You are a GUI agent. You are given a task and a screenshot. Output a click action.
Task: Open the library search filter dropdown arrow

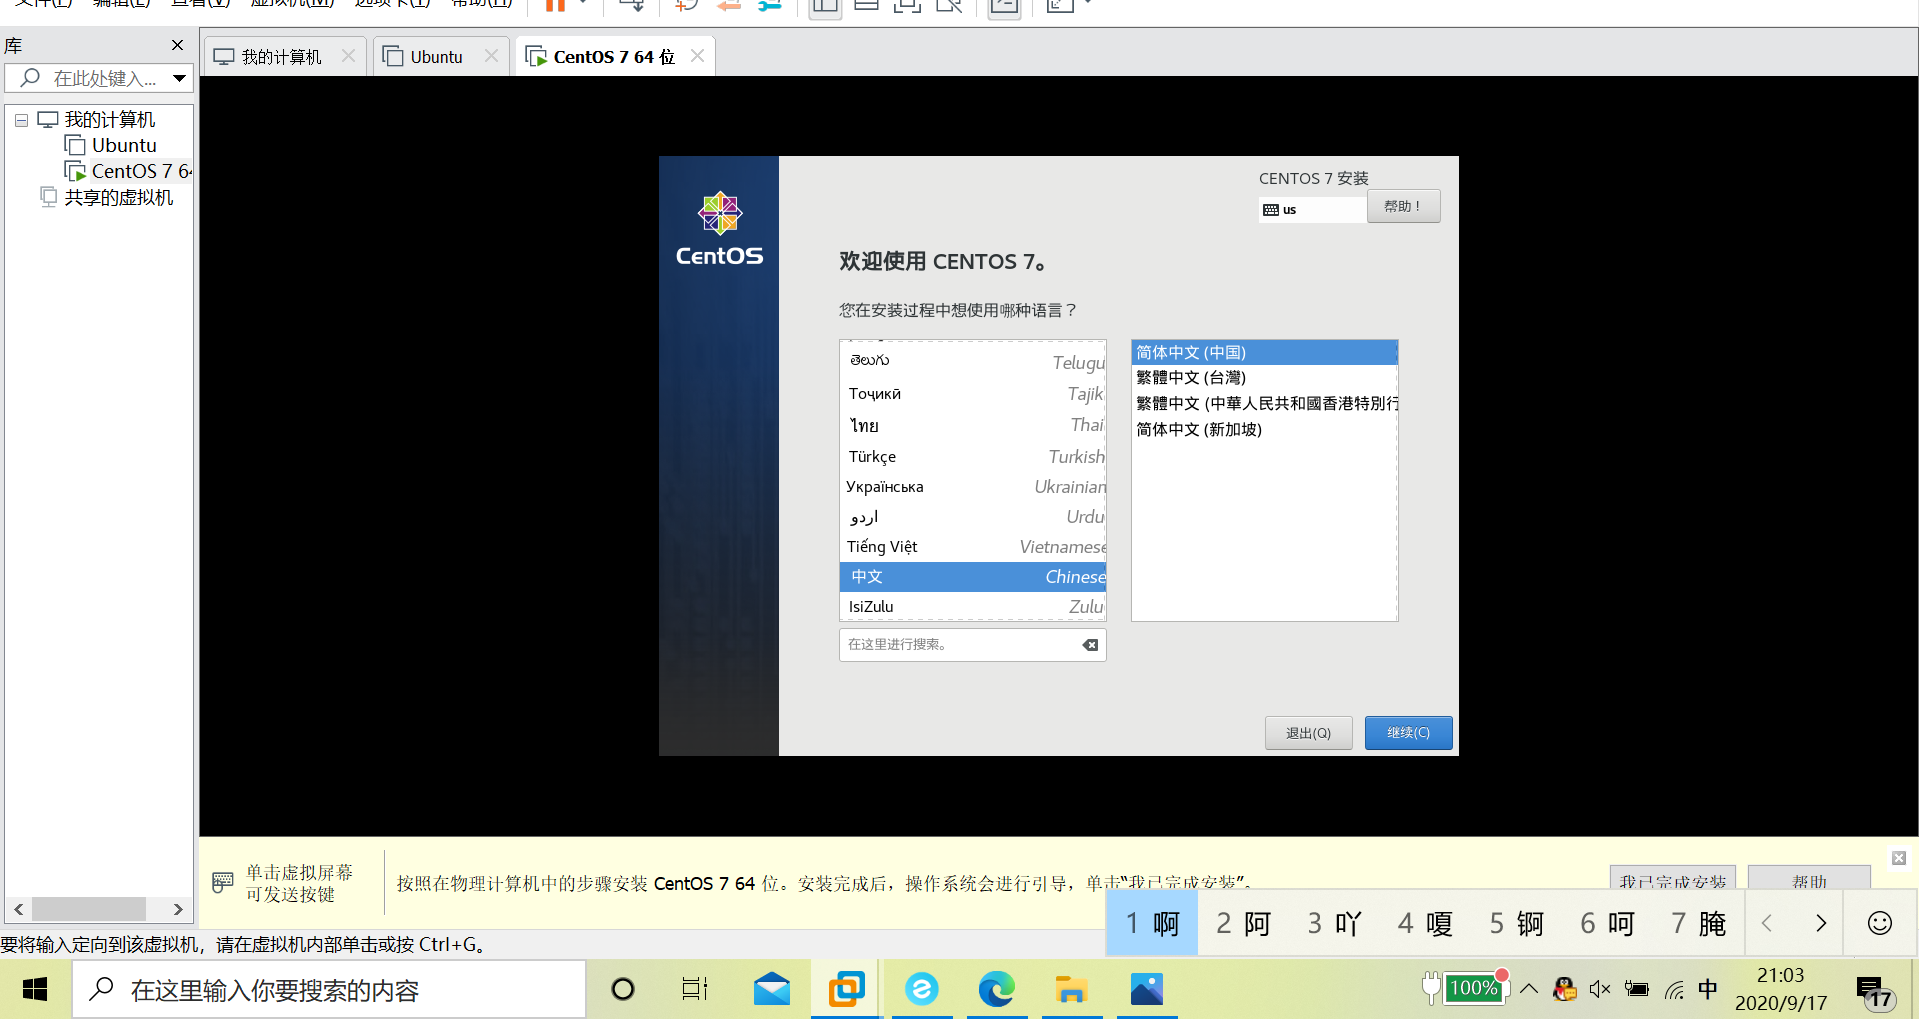click(179, 78)
